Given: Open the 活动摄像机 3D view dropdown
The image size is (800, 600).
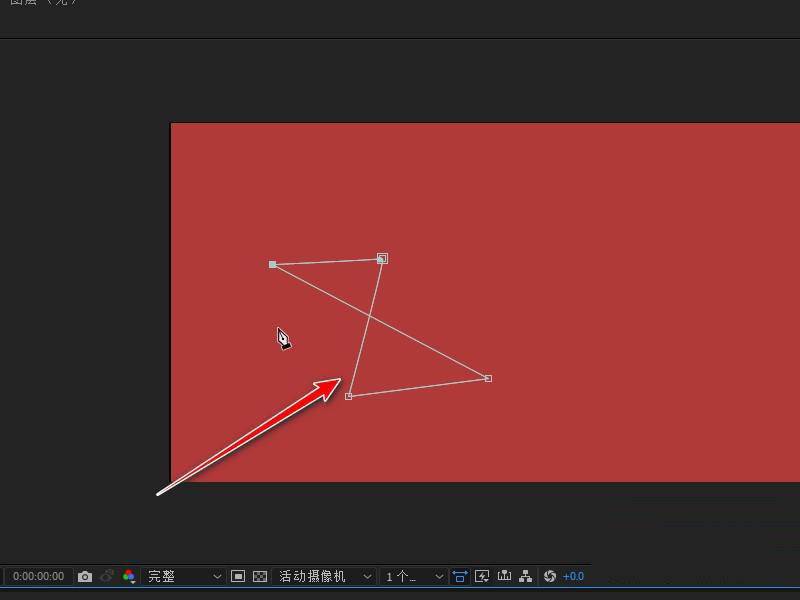Looking at the screenshot, I should click(323, 577).
